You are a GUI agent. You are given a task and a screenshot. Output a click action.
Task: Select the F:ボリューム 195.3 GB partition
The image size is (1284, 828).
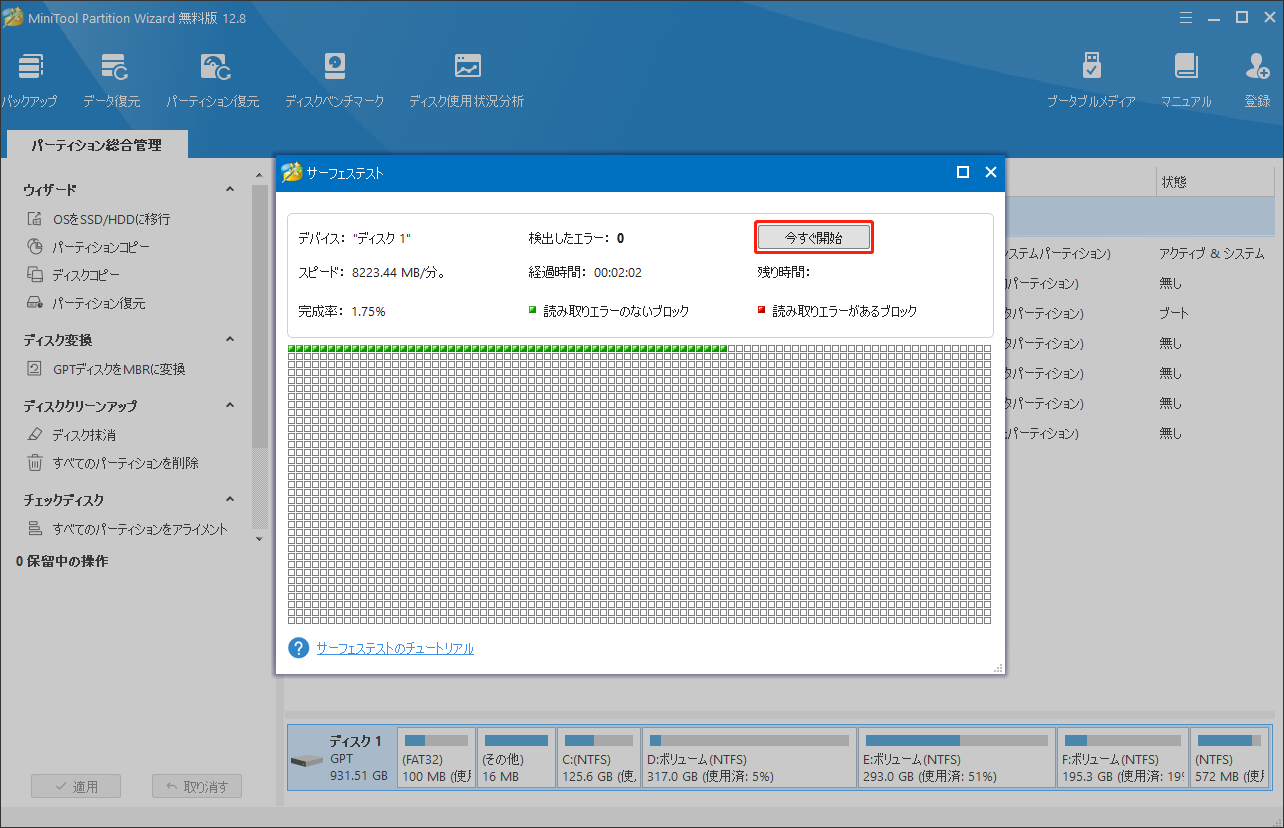(1123, 757)
